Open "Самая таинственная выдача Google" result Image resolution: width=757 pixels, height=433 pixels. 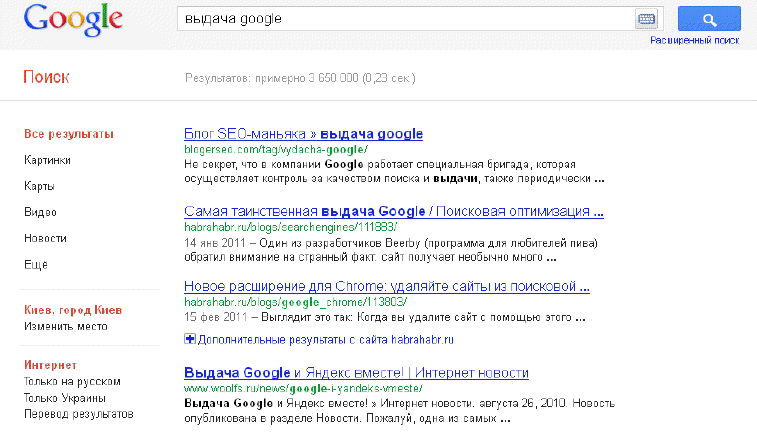tap(393, 211)
